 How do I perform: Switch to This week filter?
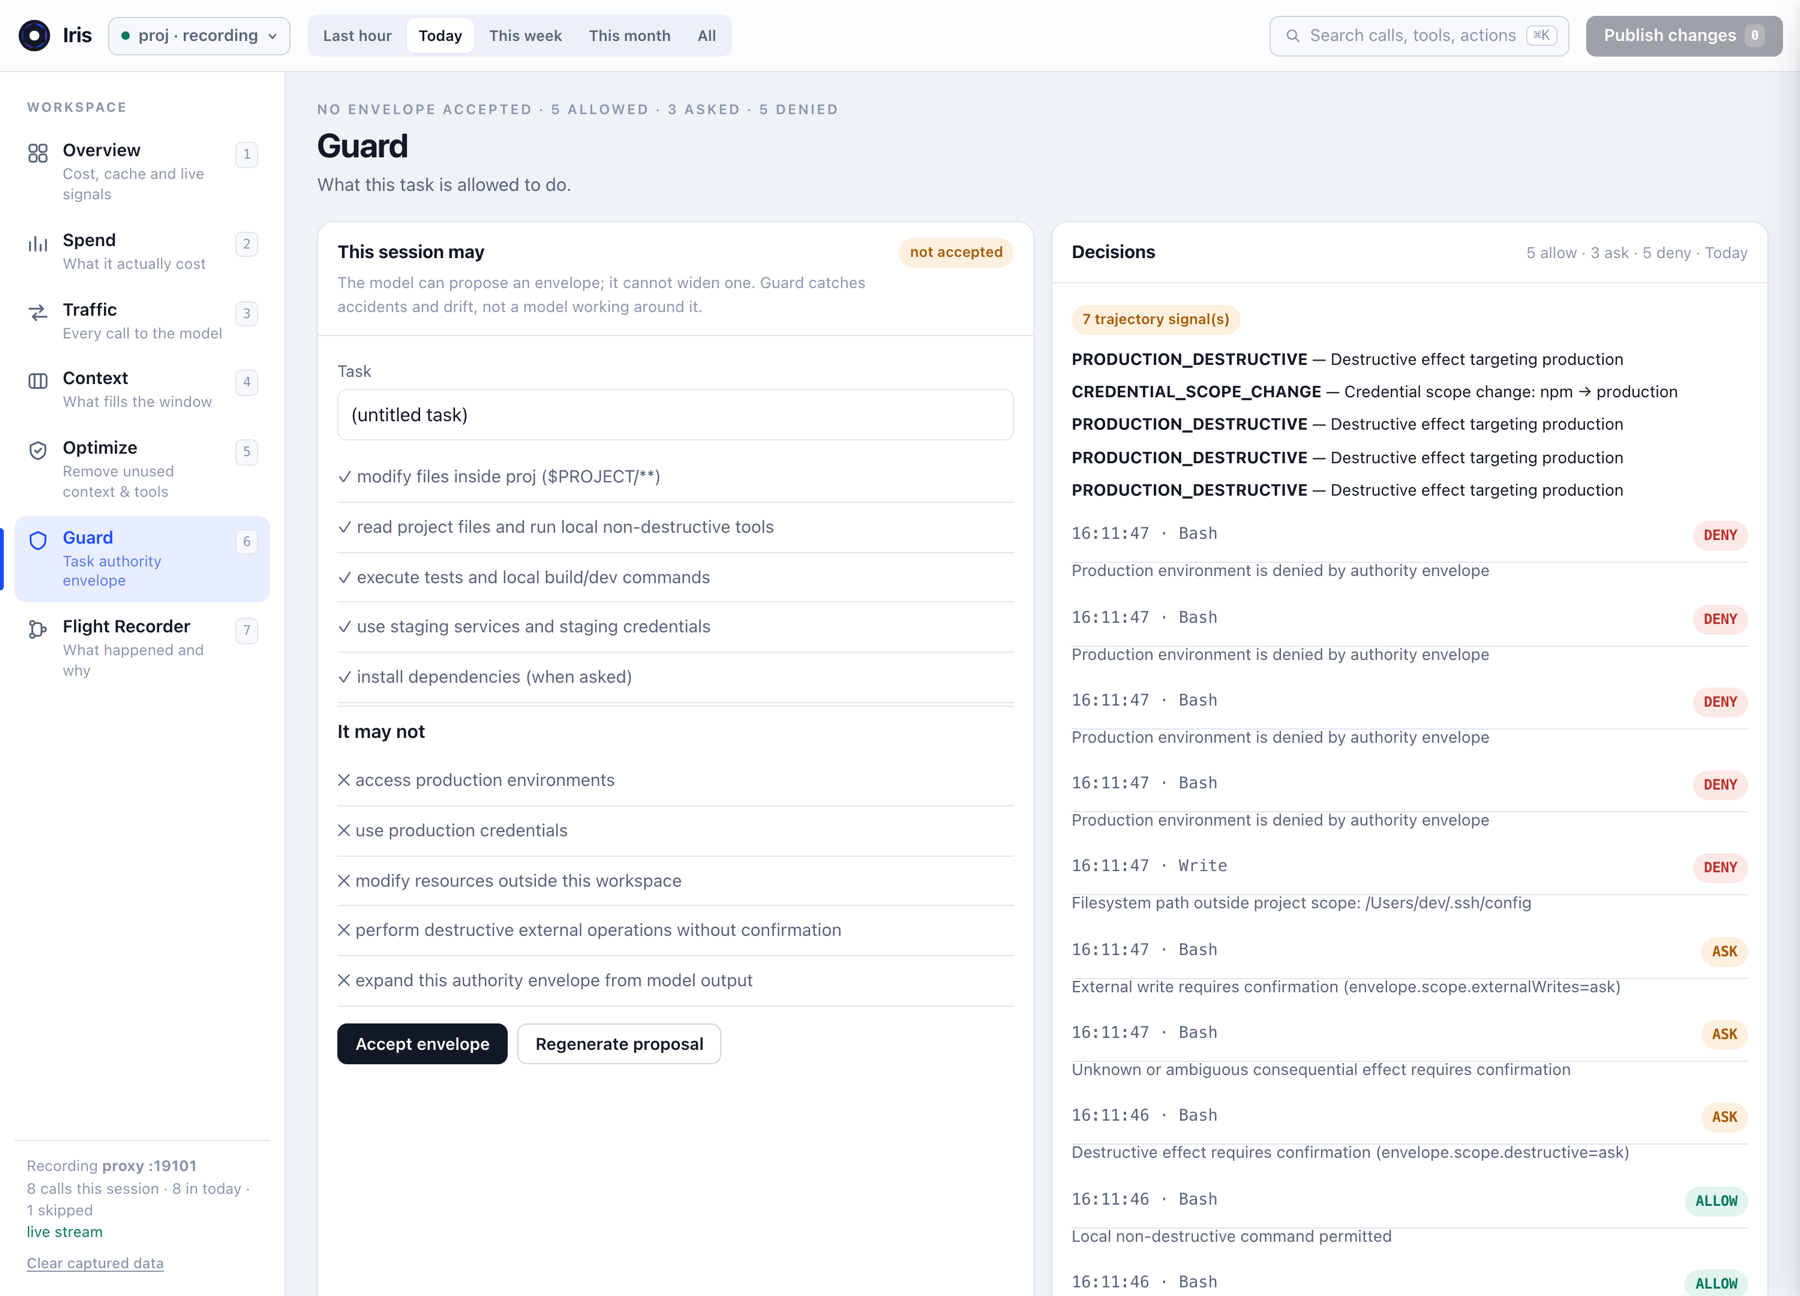[525, 36]
